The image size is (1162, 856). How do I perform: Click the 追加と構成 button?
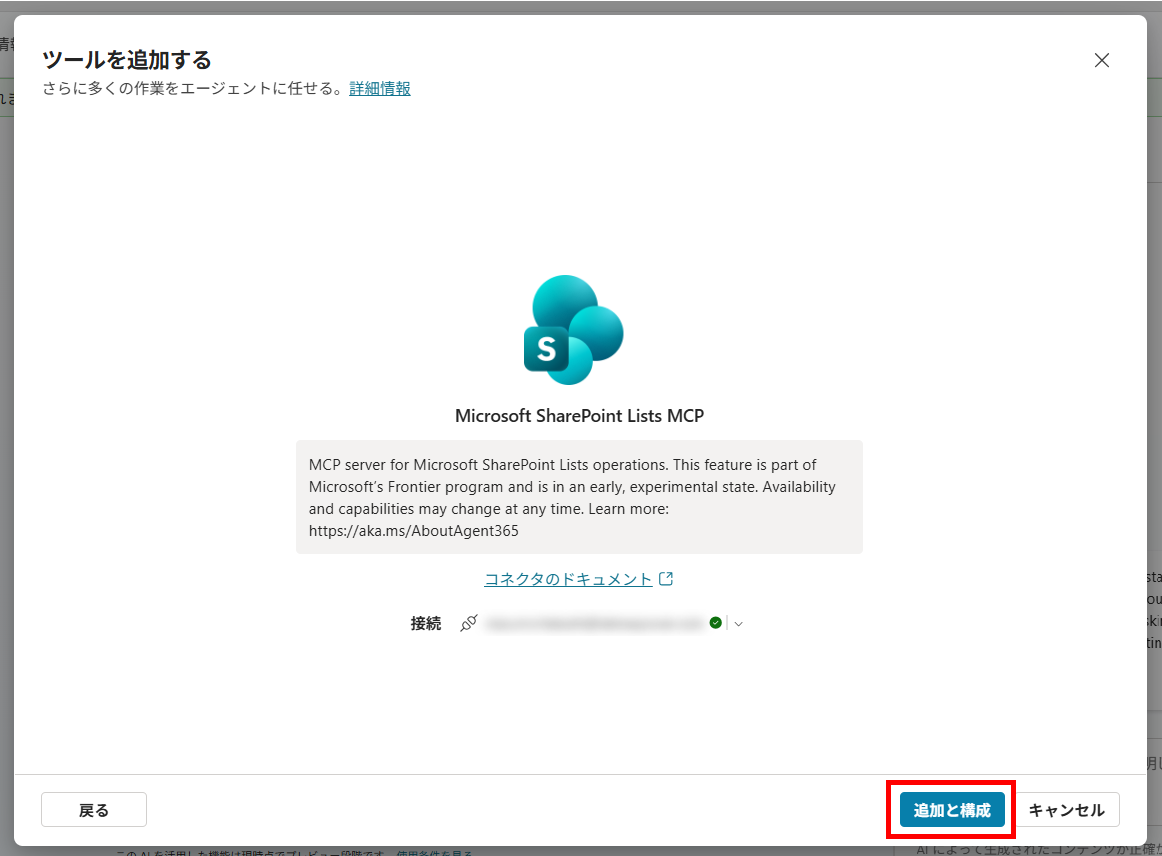pyautogui.click(x=952, y=809)
